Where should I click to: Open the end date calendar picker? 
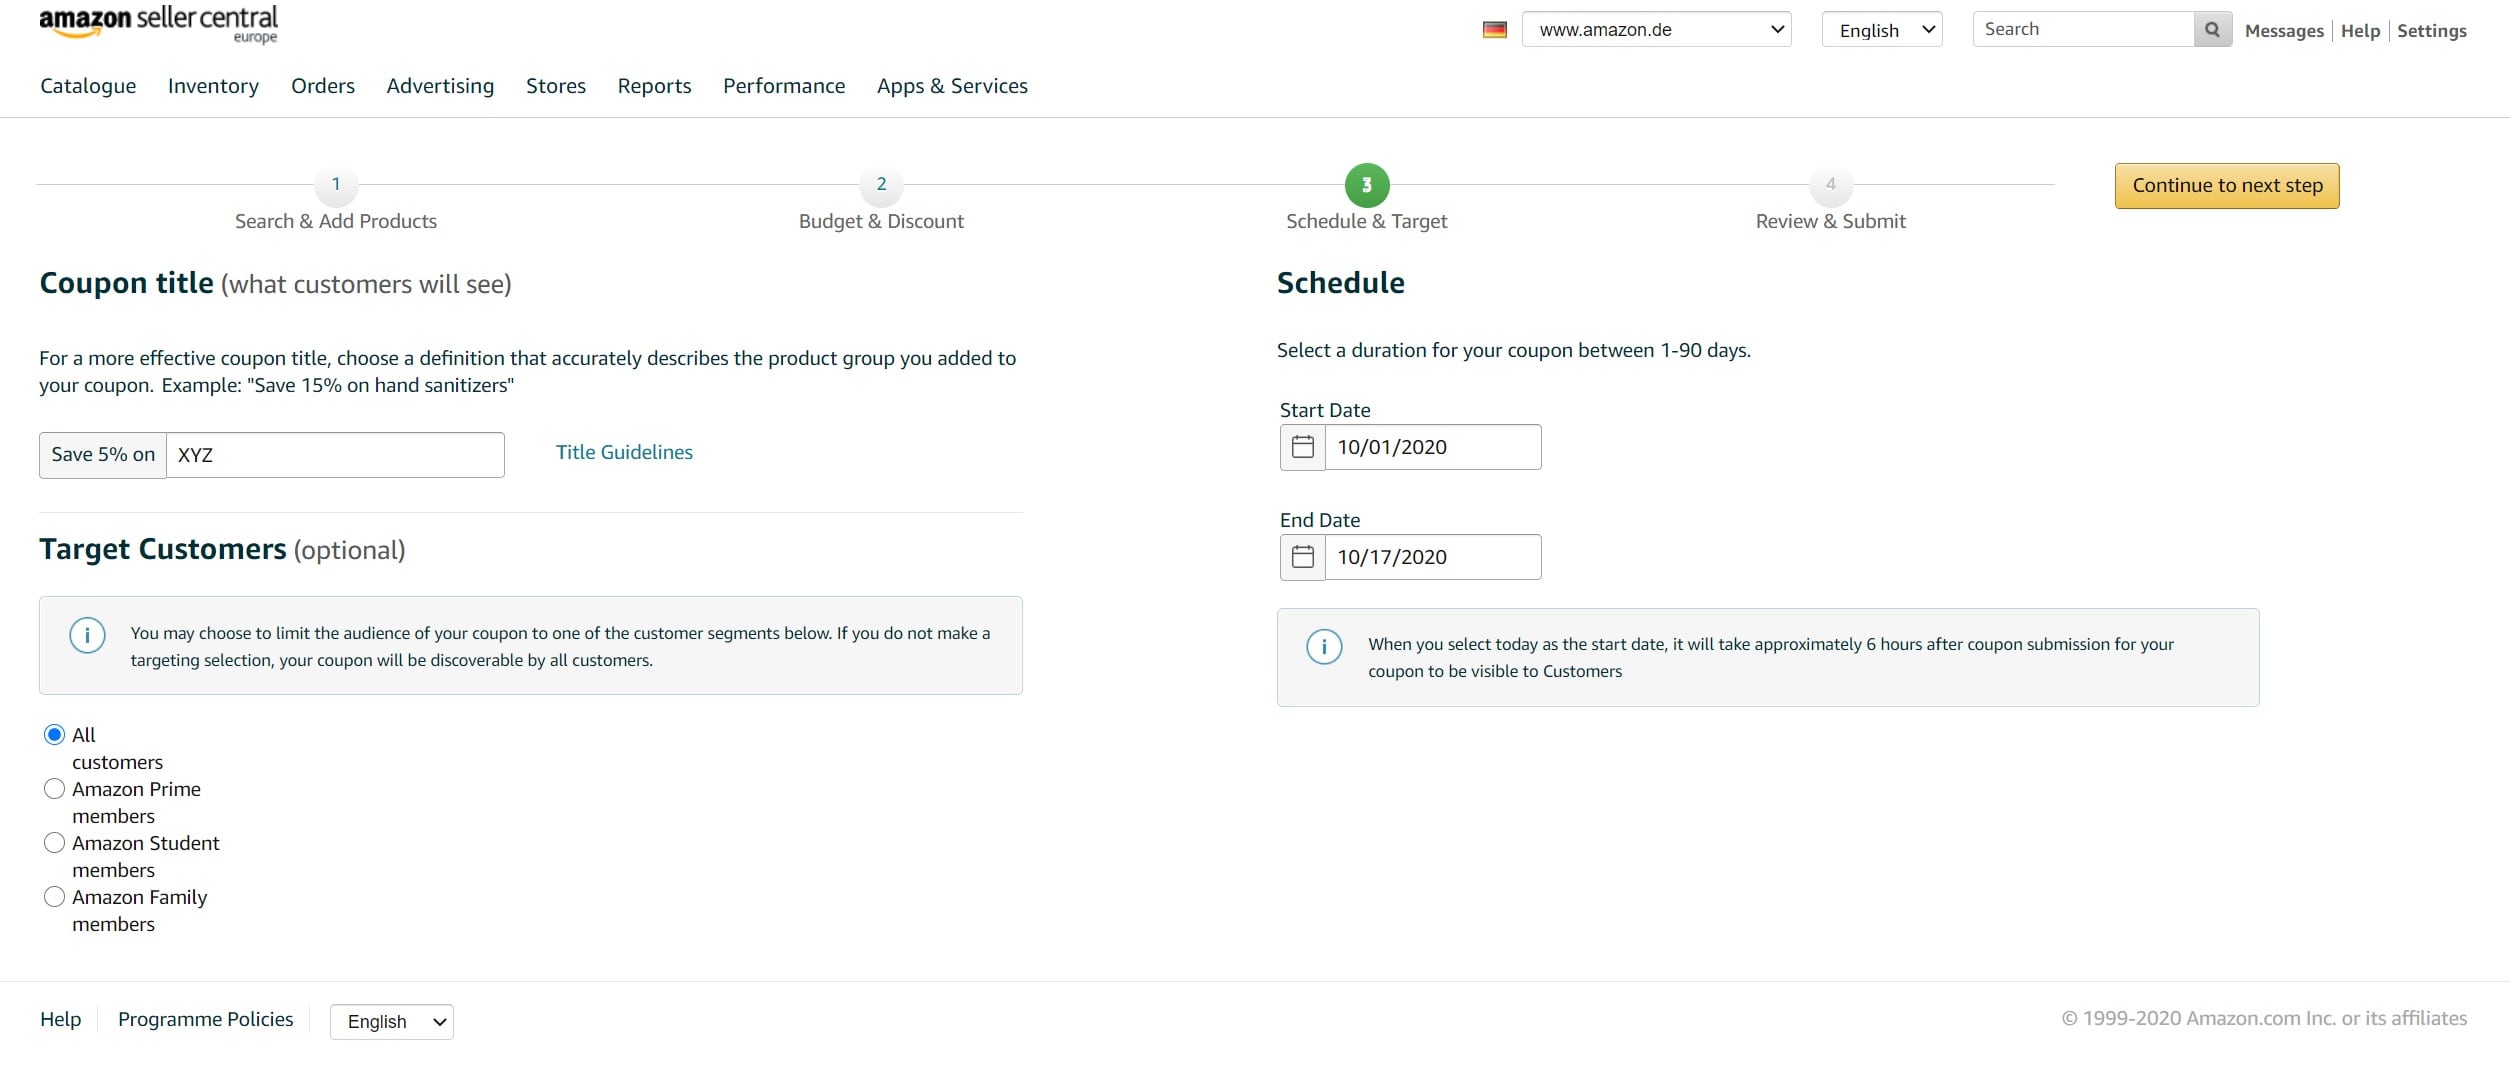[x=1302, y=557]
